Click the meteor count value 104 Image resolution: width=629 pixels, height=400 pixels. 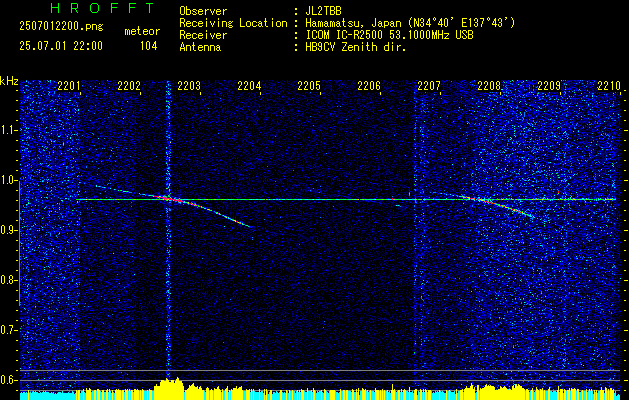pos(148,46)
